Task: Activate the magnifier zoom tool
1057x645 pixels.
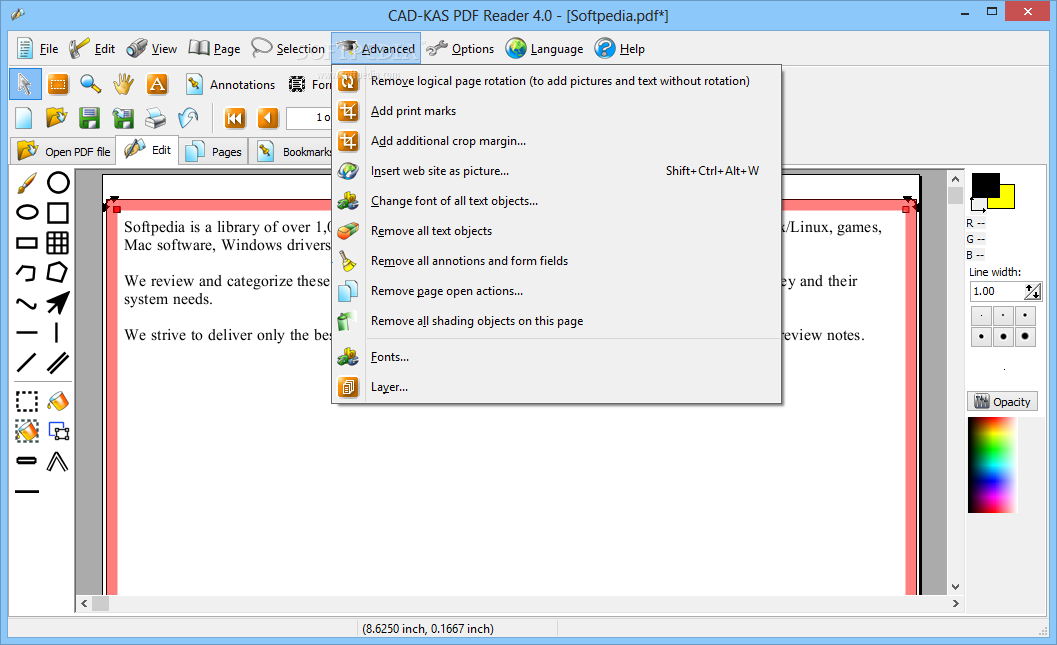Action: pyautogui.click(x=91, y=84)
